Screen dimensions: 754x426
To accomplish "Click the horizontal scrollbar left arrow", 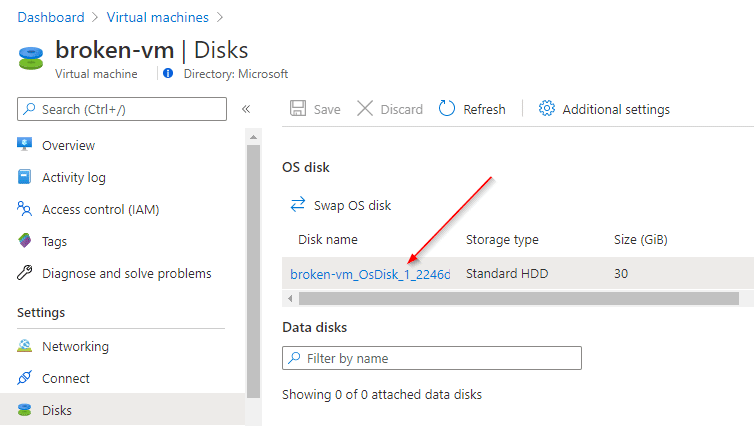I will pos(290,299).
